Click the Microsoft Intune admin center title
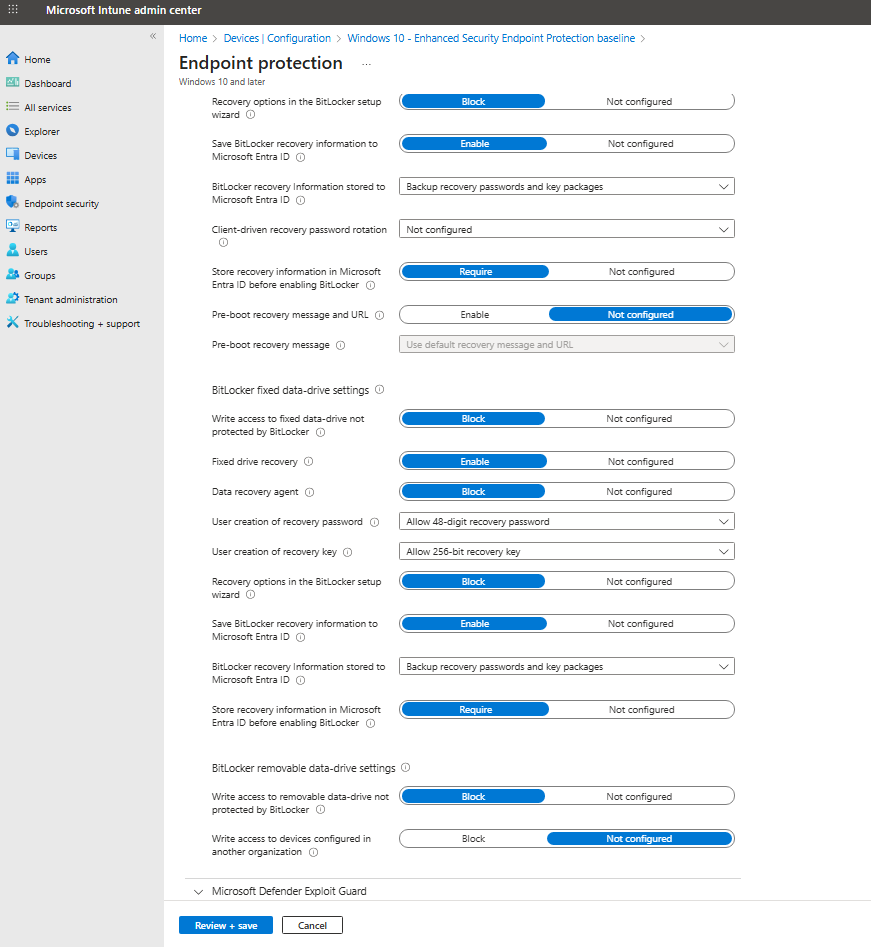 pyautogui.click(x=124, y=10)
